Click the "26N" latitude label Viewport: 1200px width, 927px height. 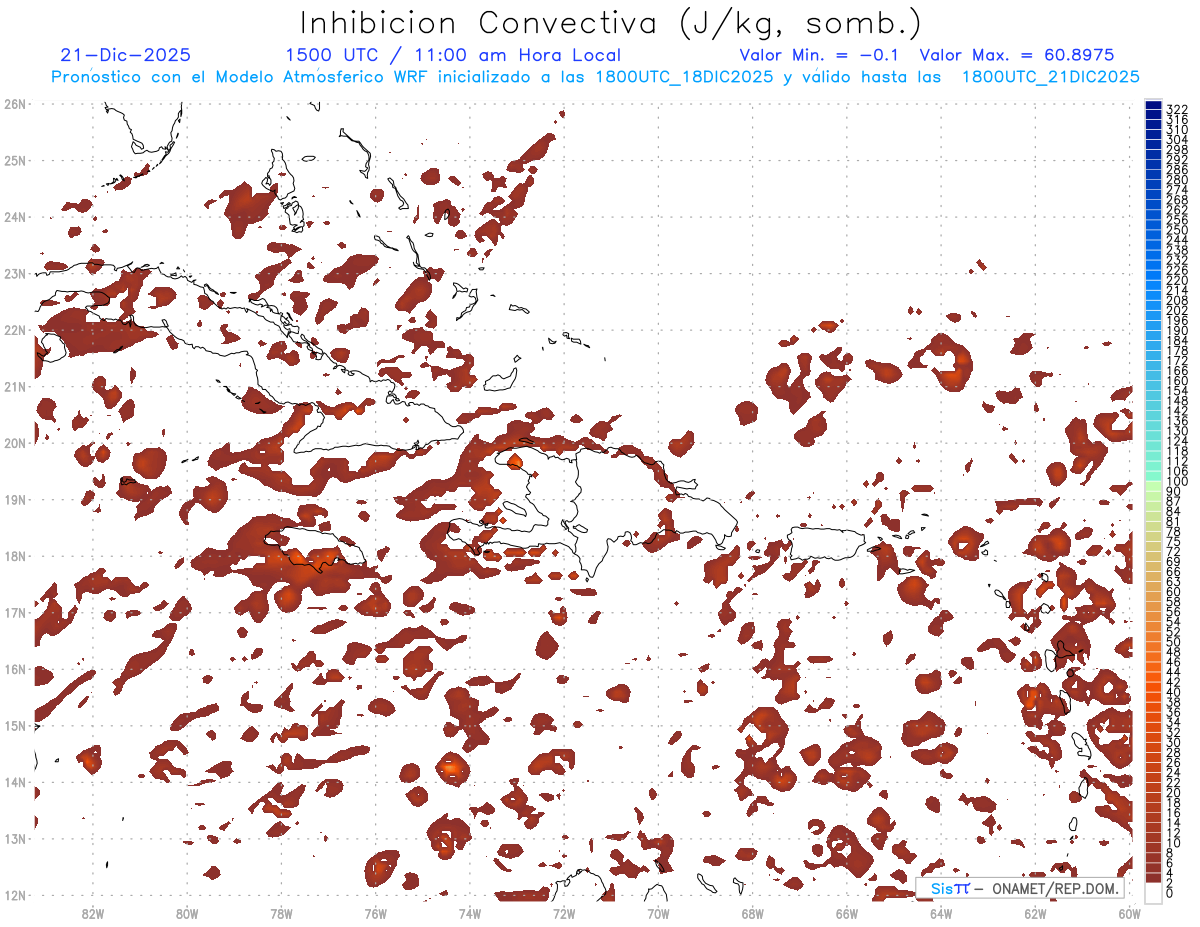[15, 104]
